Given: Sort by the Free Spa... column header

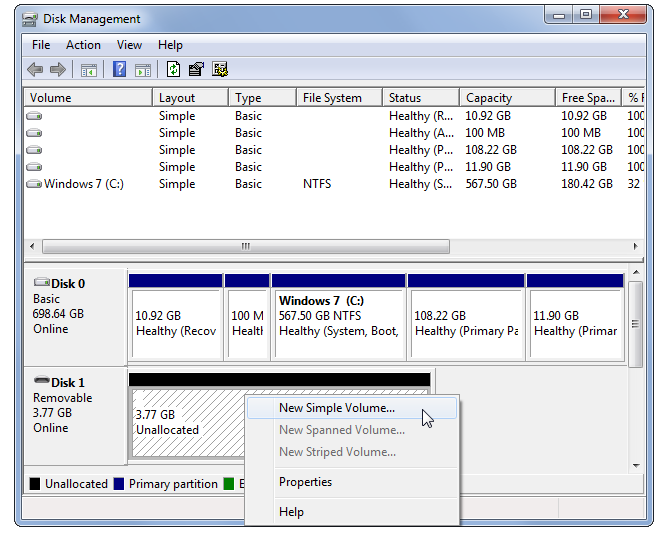Looking at the screenshot, I should coord(588,98).
